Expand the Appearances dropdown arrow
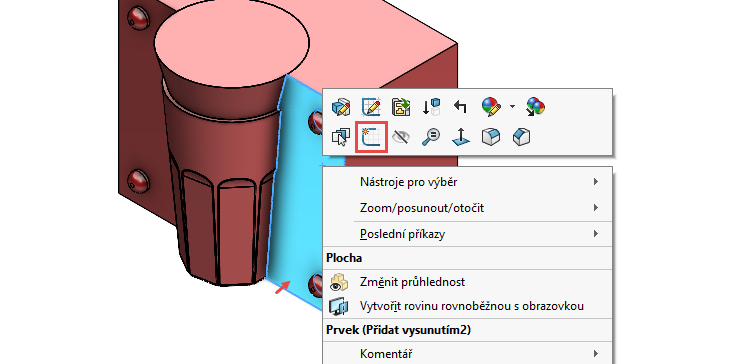The height and width of the screenshot is (364, 750). click(x=512, y=106)
